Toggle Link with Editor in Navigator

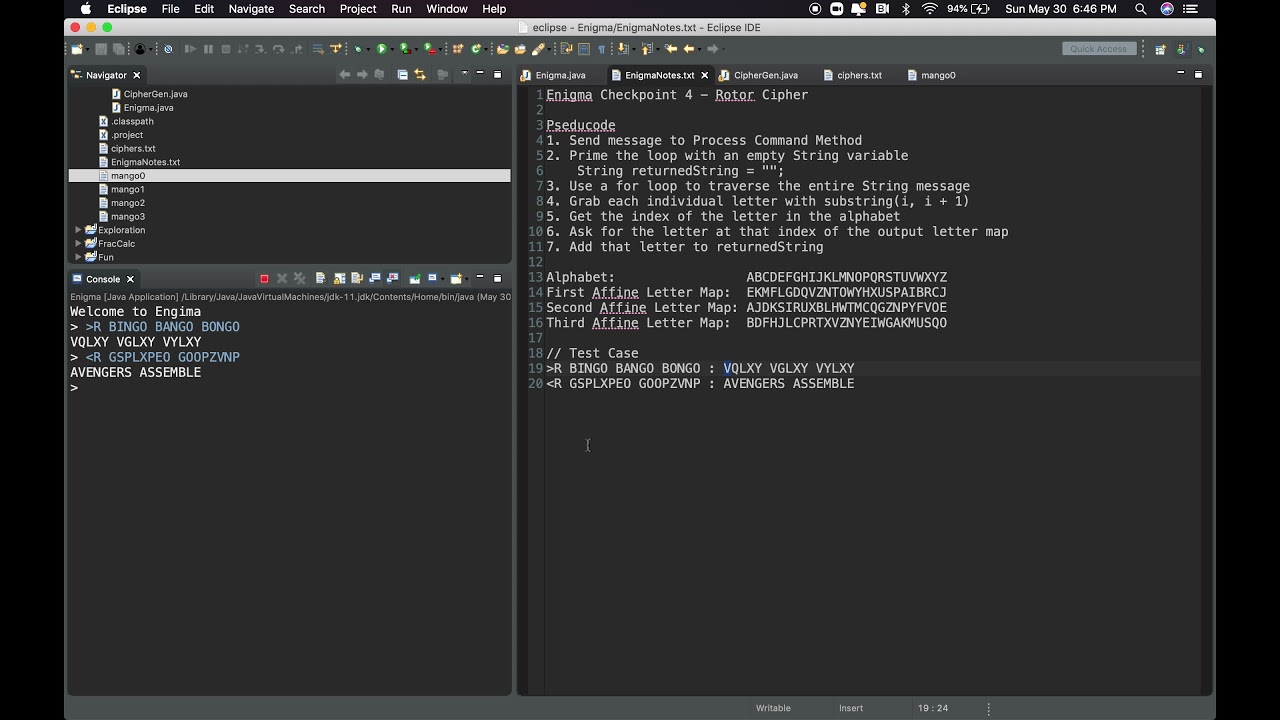(x=420, y=75)
